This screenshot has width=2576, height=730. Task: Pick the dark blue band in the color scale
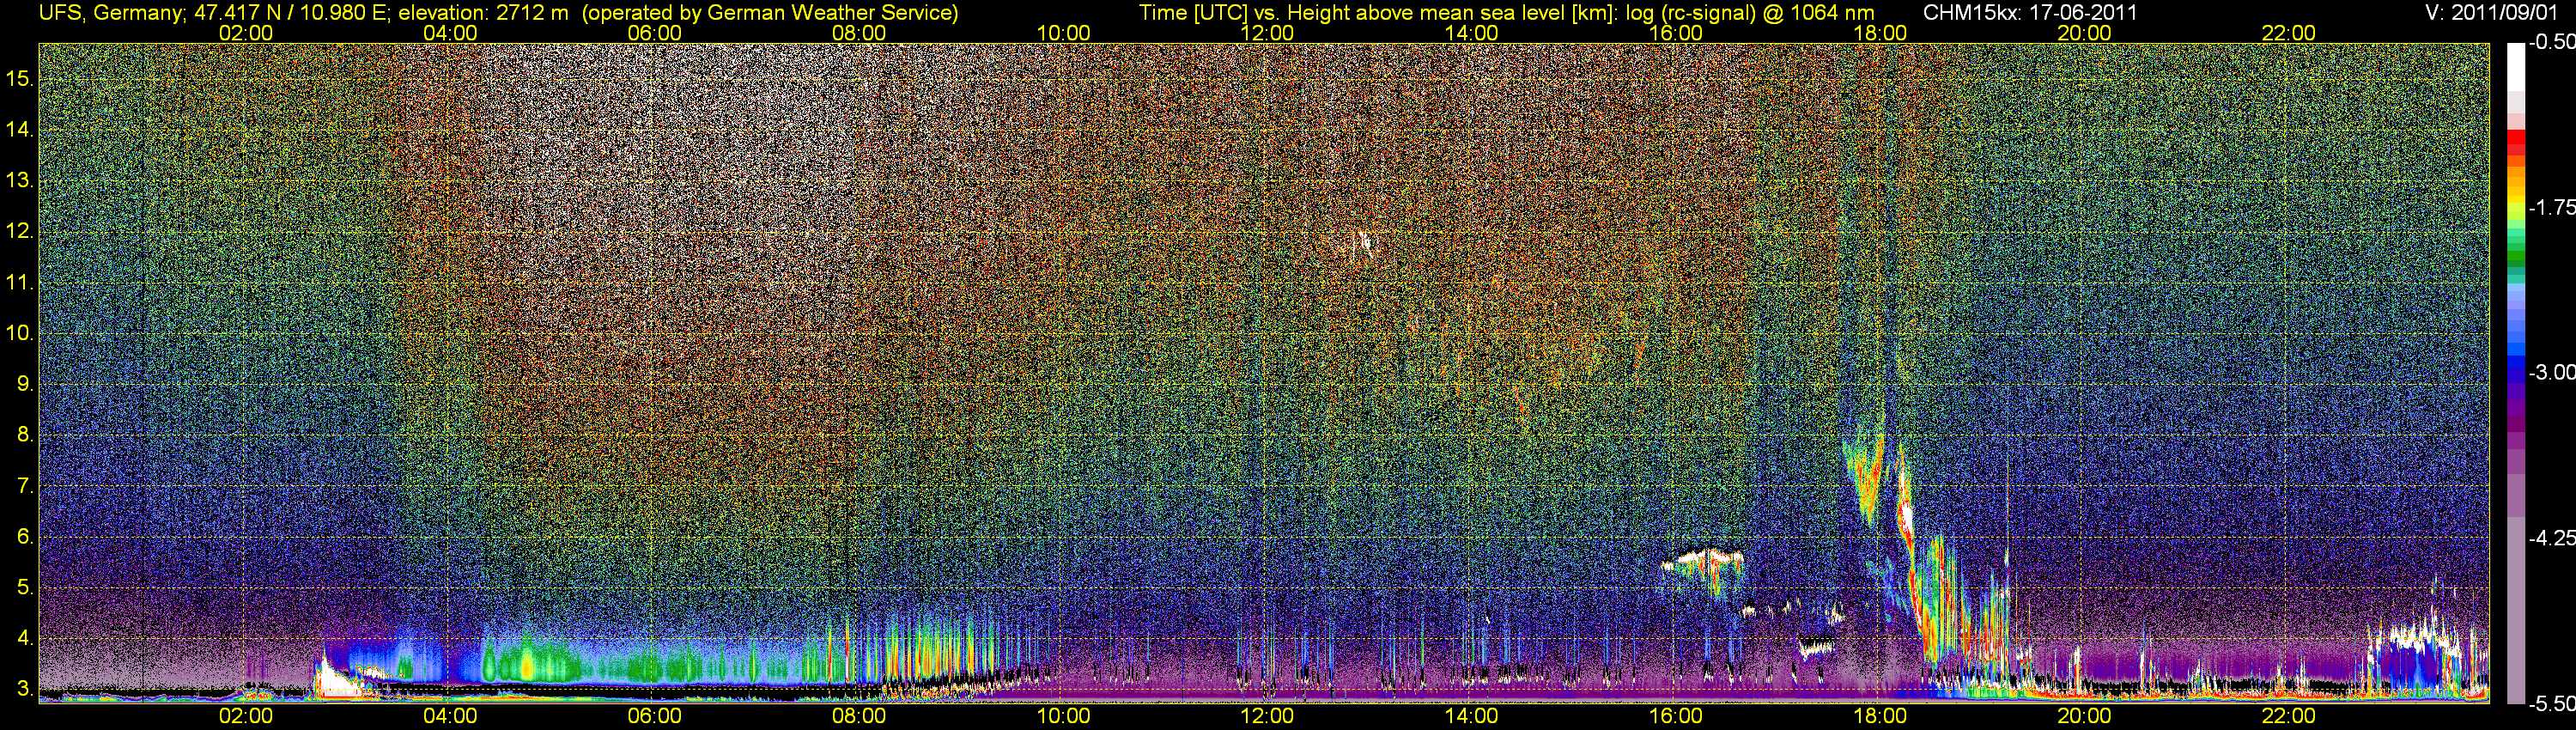[2516, 378]
